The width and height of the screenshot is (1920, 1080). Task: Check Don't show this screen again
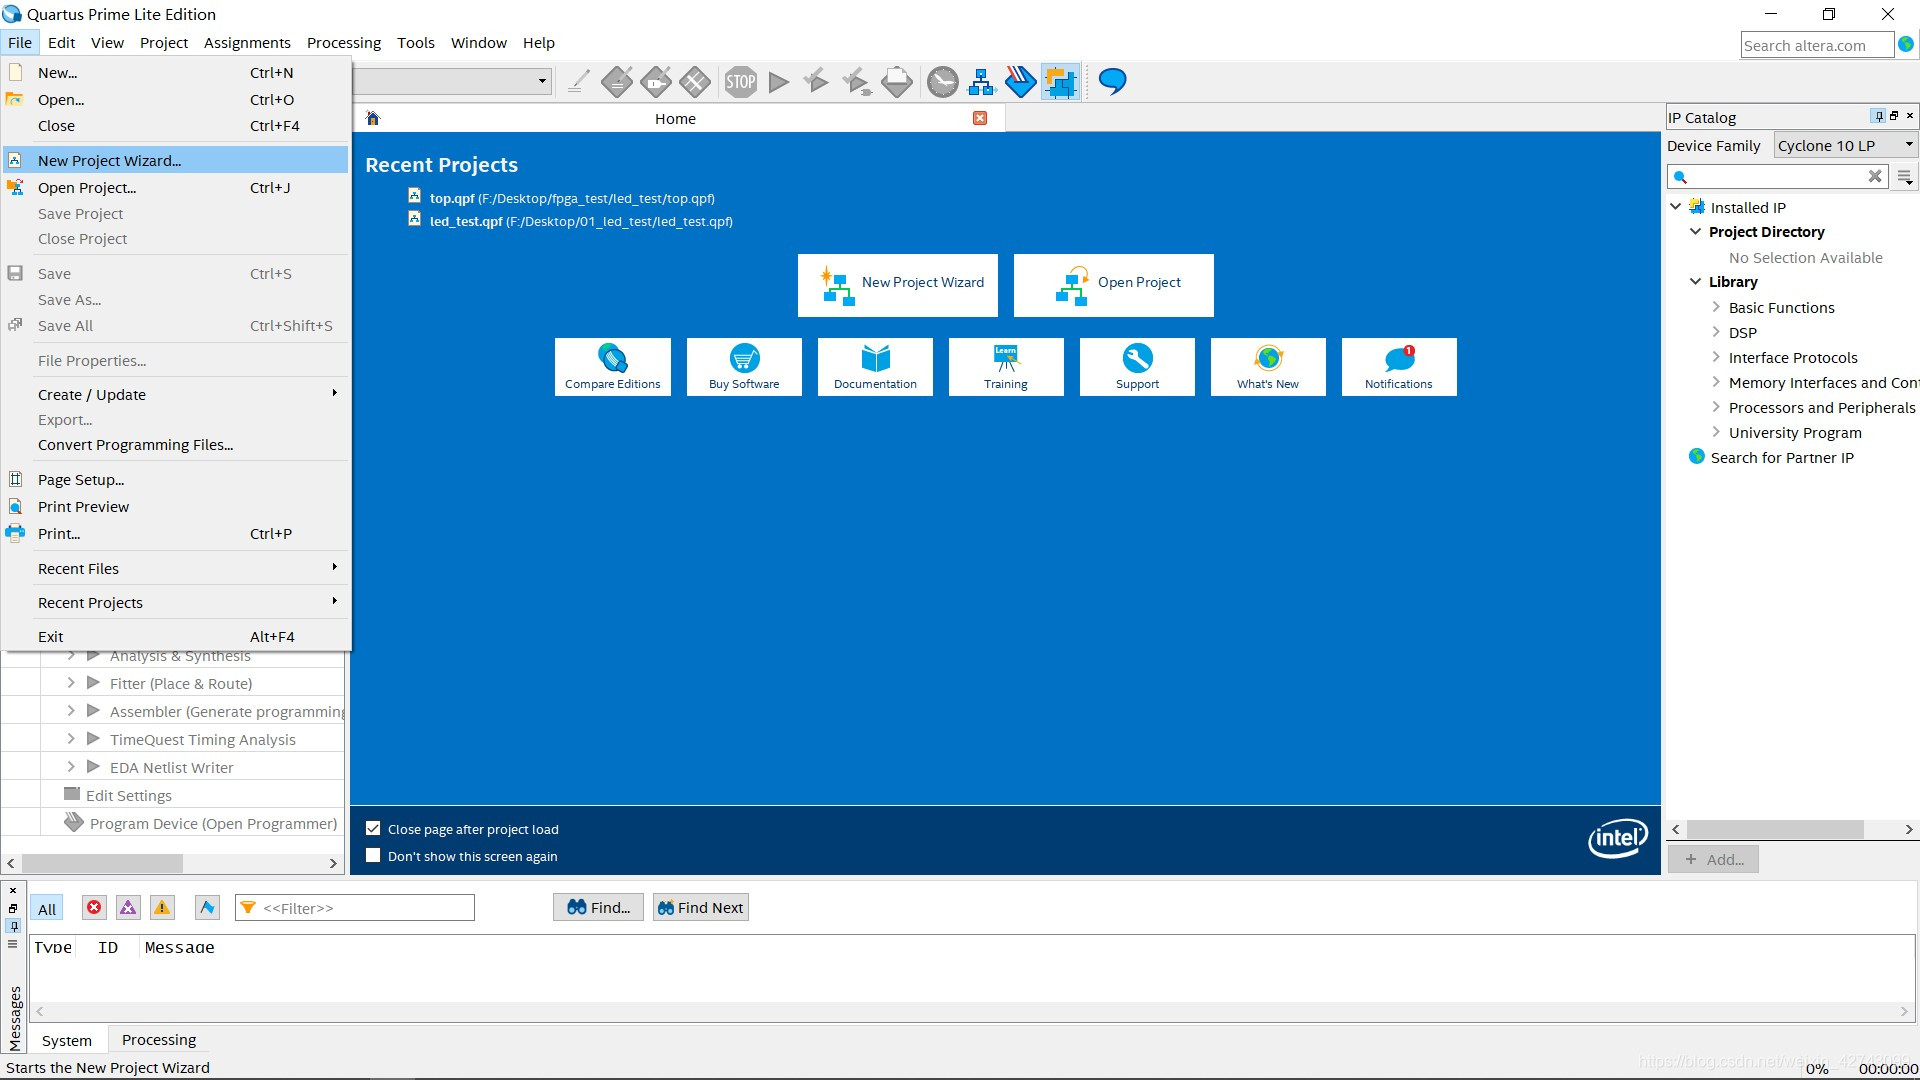(373, 856)
